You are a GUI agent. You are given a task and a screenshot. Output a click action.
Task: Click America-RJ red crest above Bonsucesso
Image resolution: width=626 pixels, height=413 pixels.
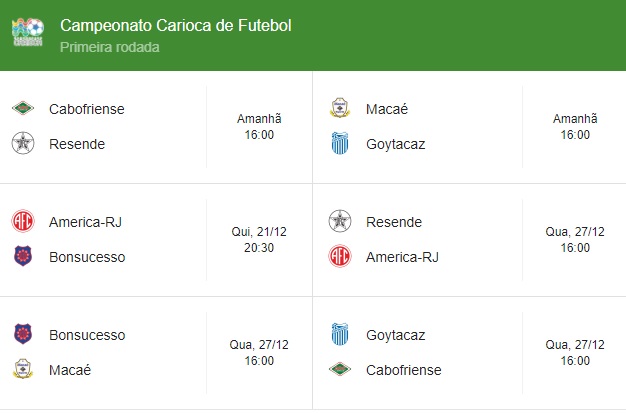click(23, 221)
